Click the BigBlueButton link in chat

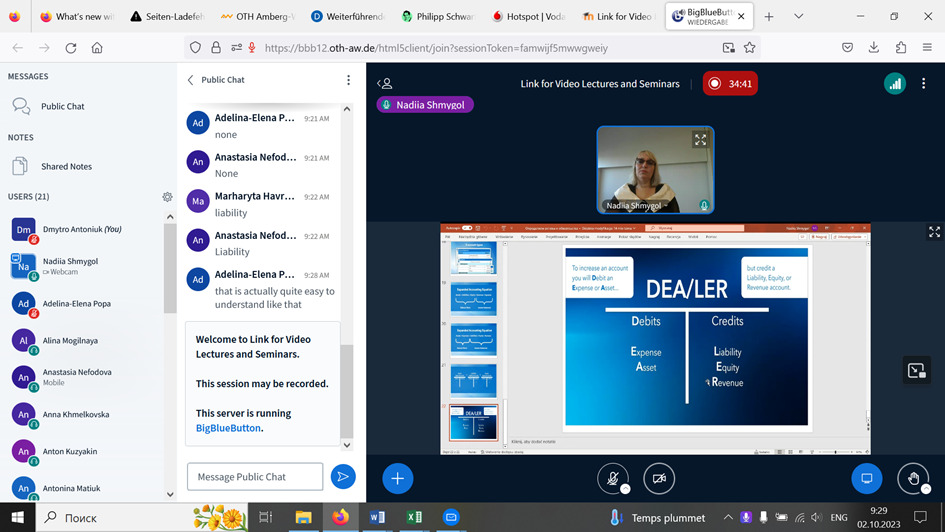(228, 428)
